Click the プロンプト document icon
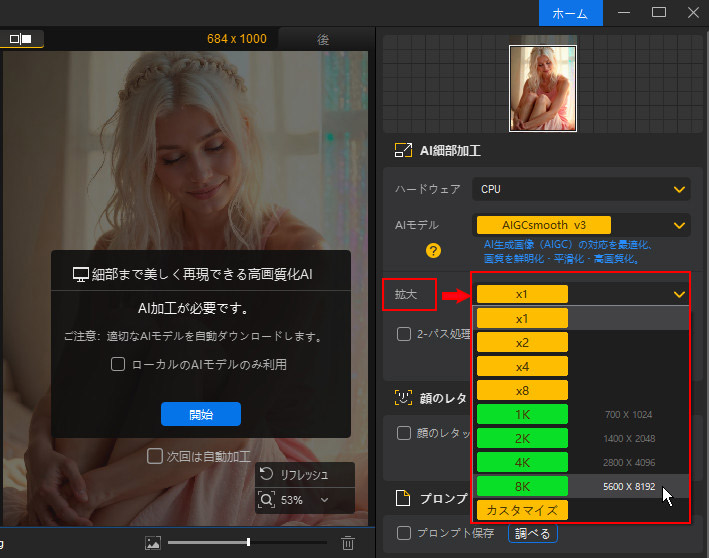Screen dimensions: 709x558 point(403,498)
